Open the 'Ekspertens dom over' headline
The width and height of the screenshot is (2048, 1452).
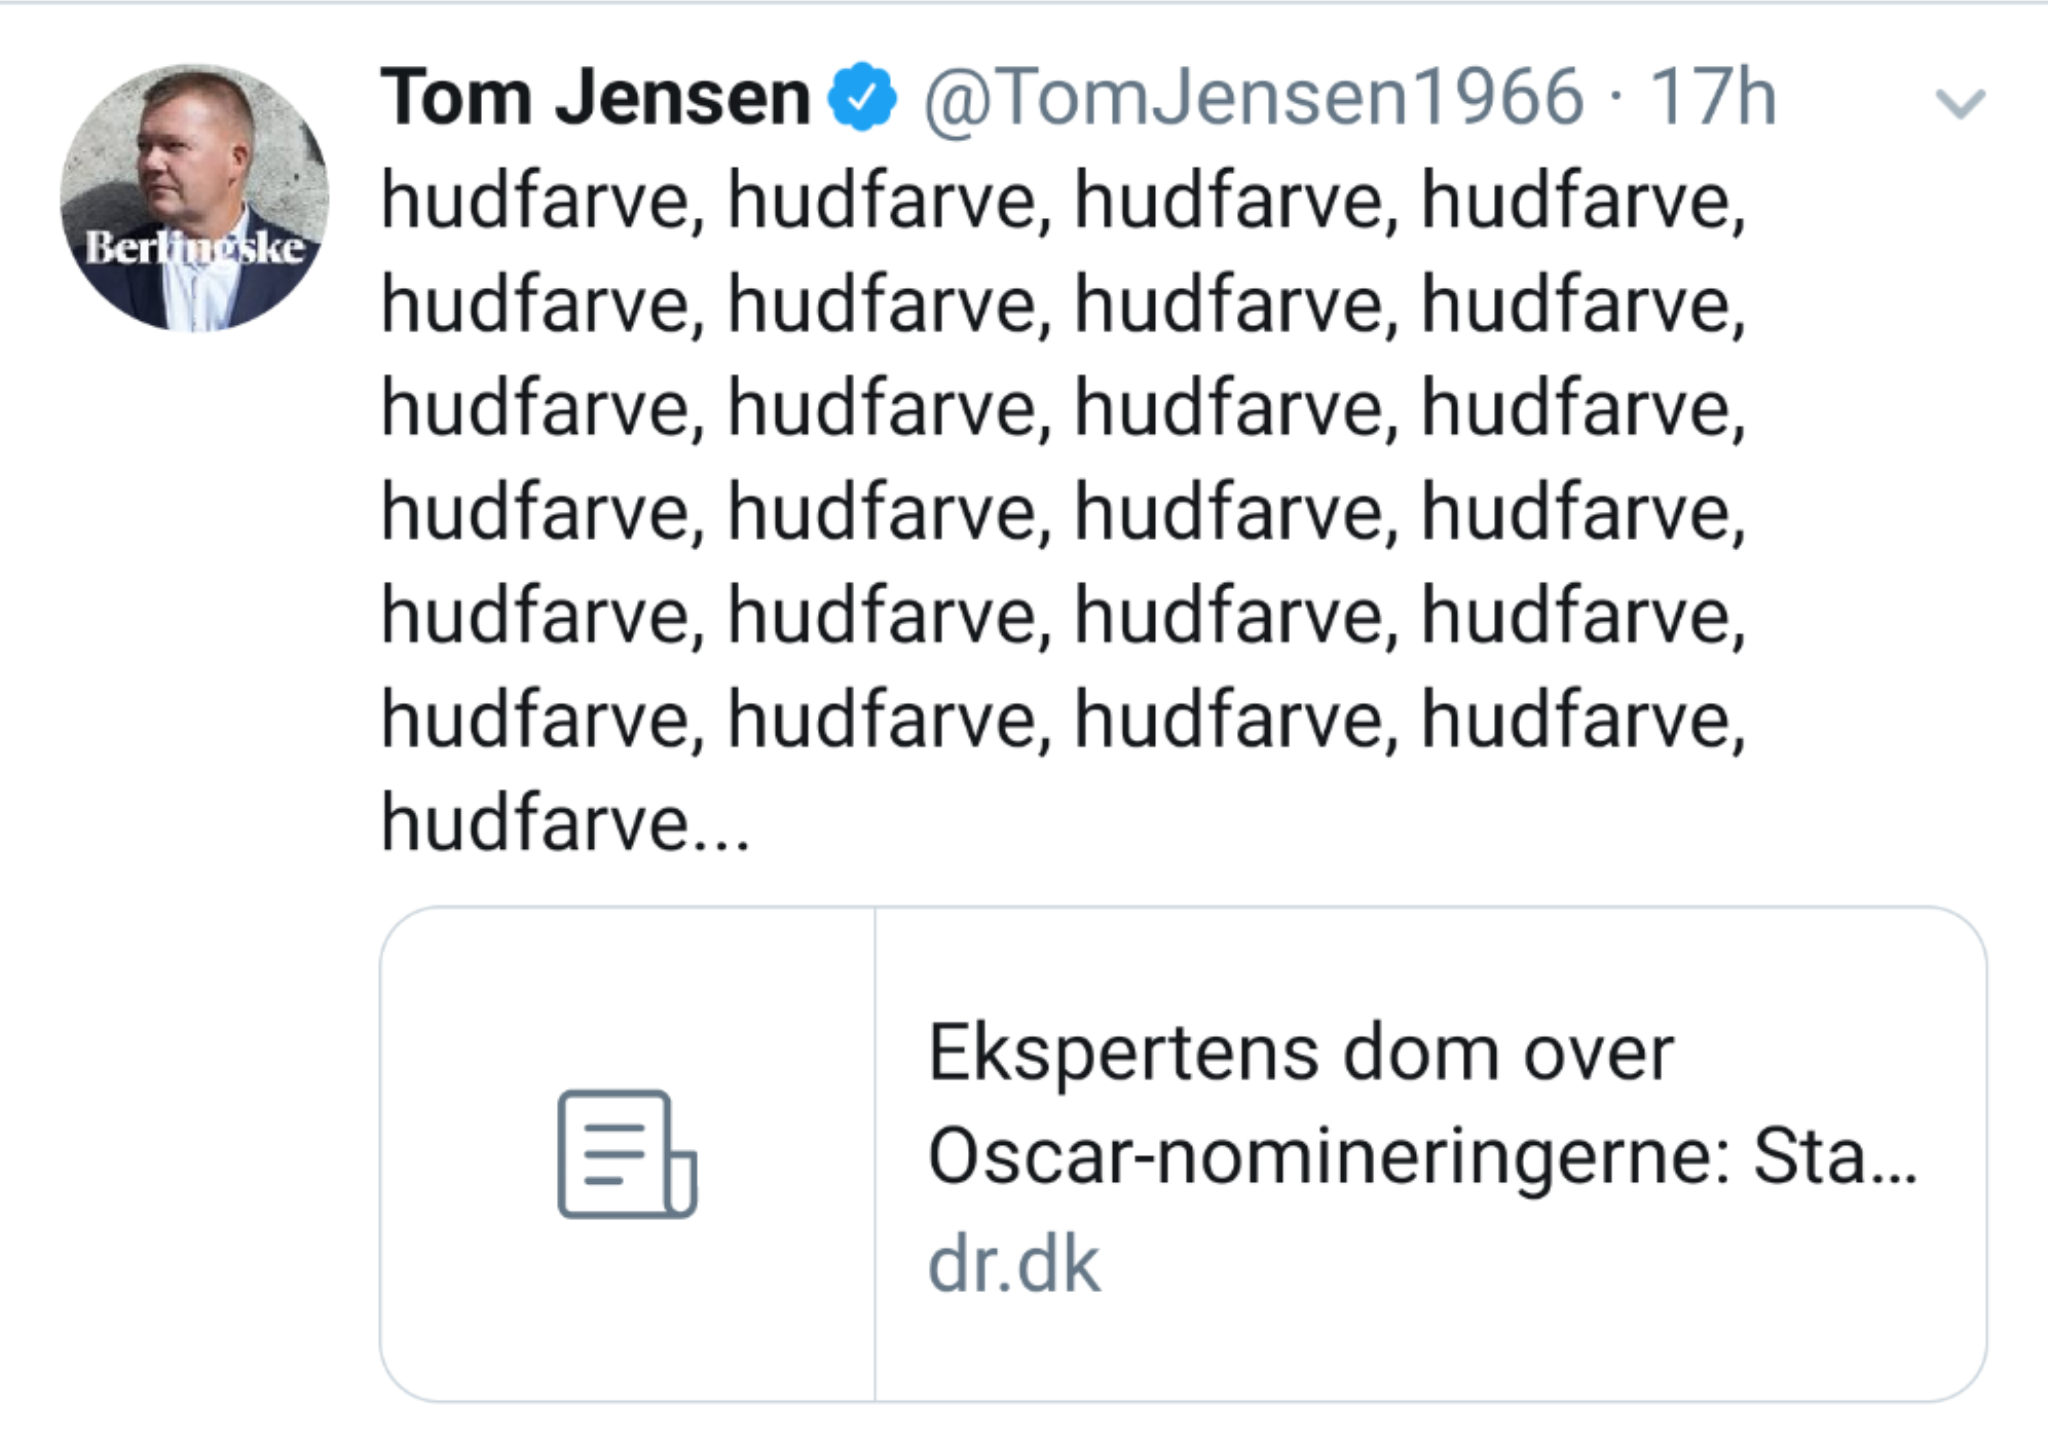coord(1300,1053)
